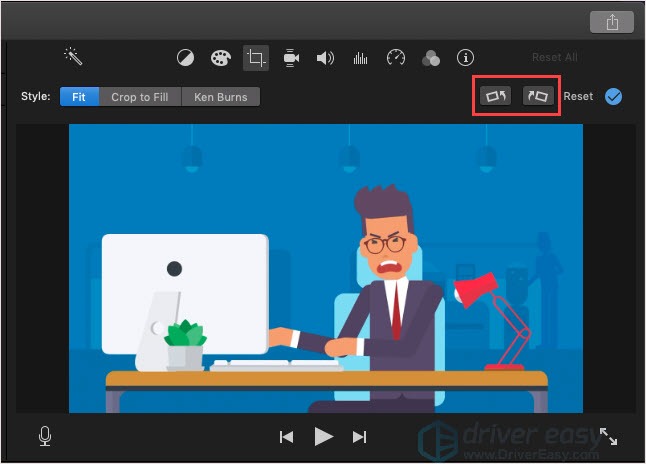Select the Crop to Fill style
Screen dimensions: 646x464
(x=140, y=97)
